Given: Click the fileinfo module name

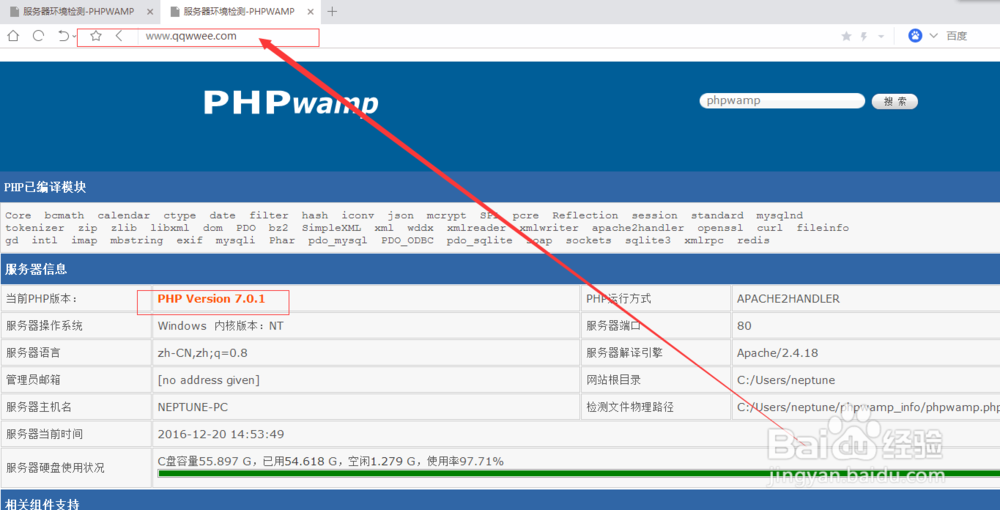Looking at the screenshot, I should 822,228.
